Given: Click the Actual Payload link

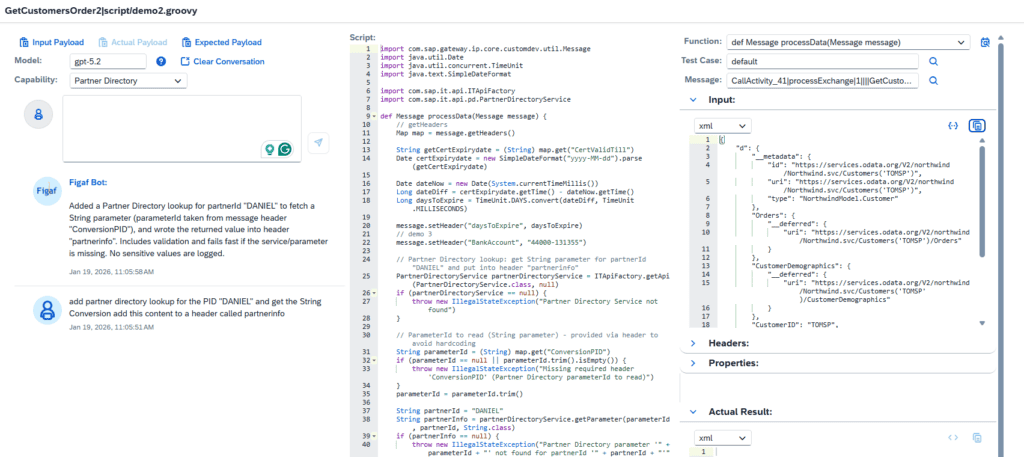Looking at the screenshot, I should click(140, 42).
